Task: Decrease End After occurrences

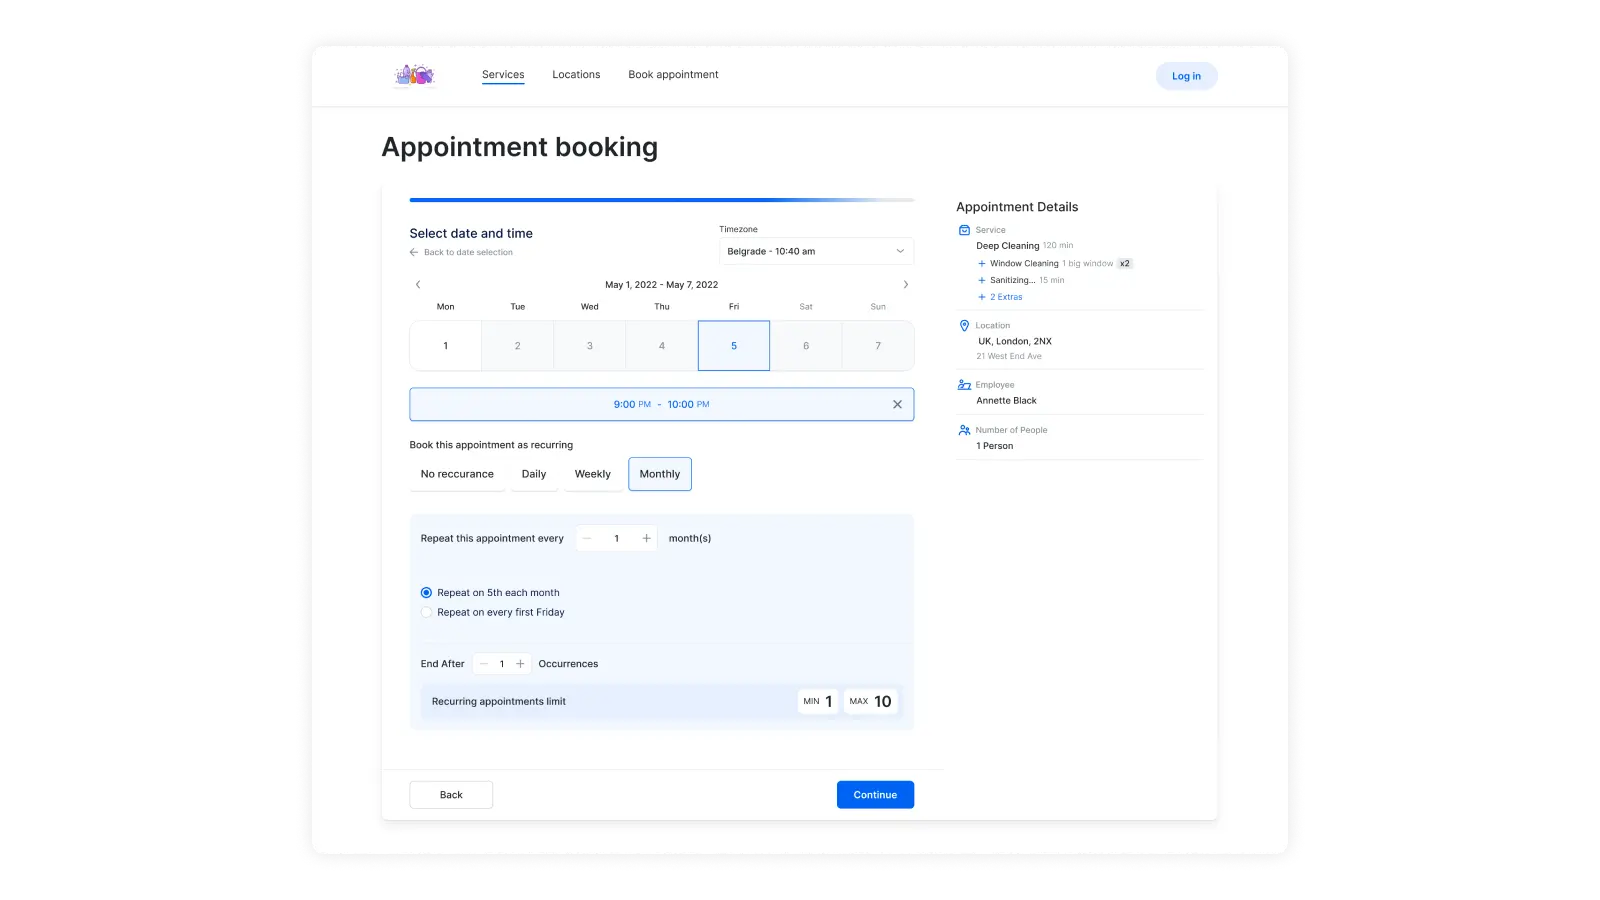Action: click(484, 664)
